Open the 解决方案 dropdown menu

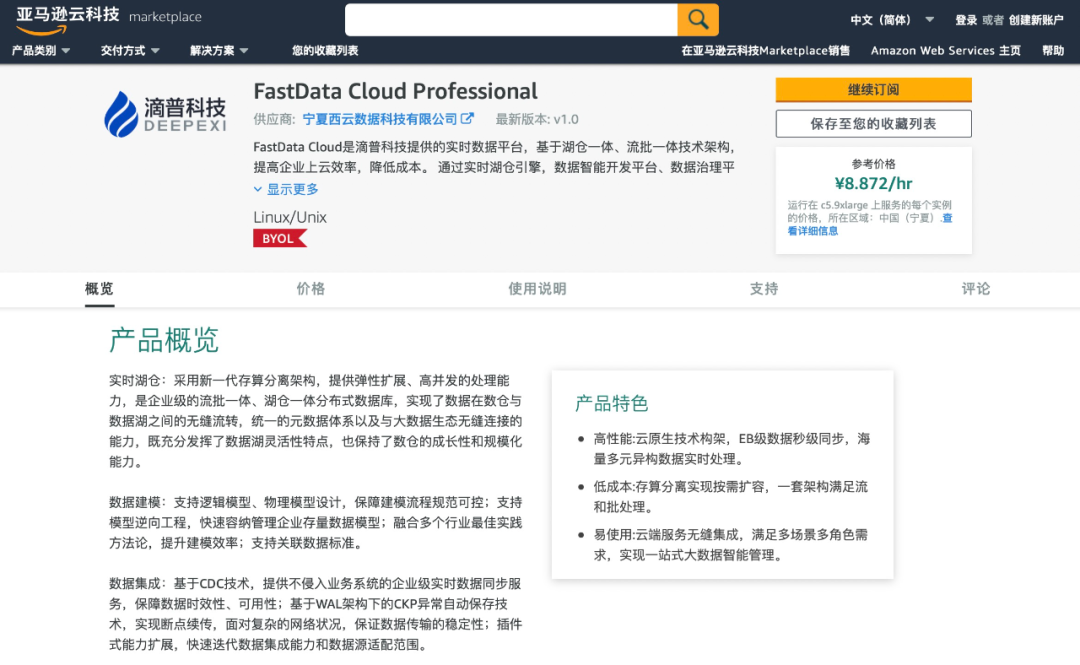219,50
